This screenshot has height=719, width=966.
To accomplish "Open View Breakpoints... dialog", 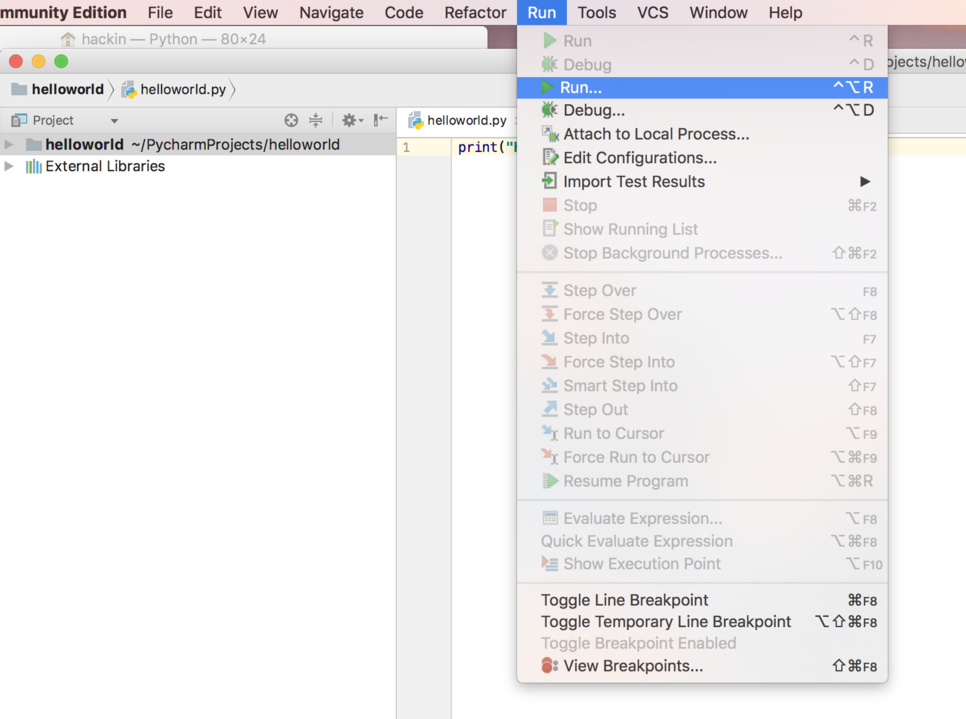I will 702,666.
